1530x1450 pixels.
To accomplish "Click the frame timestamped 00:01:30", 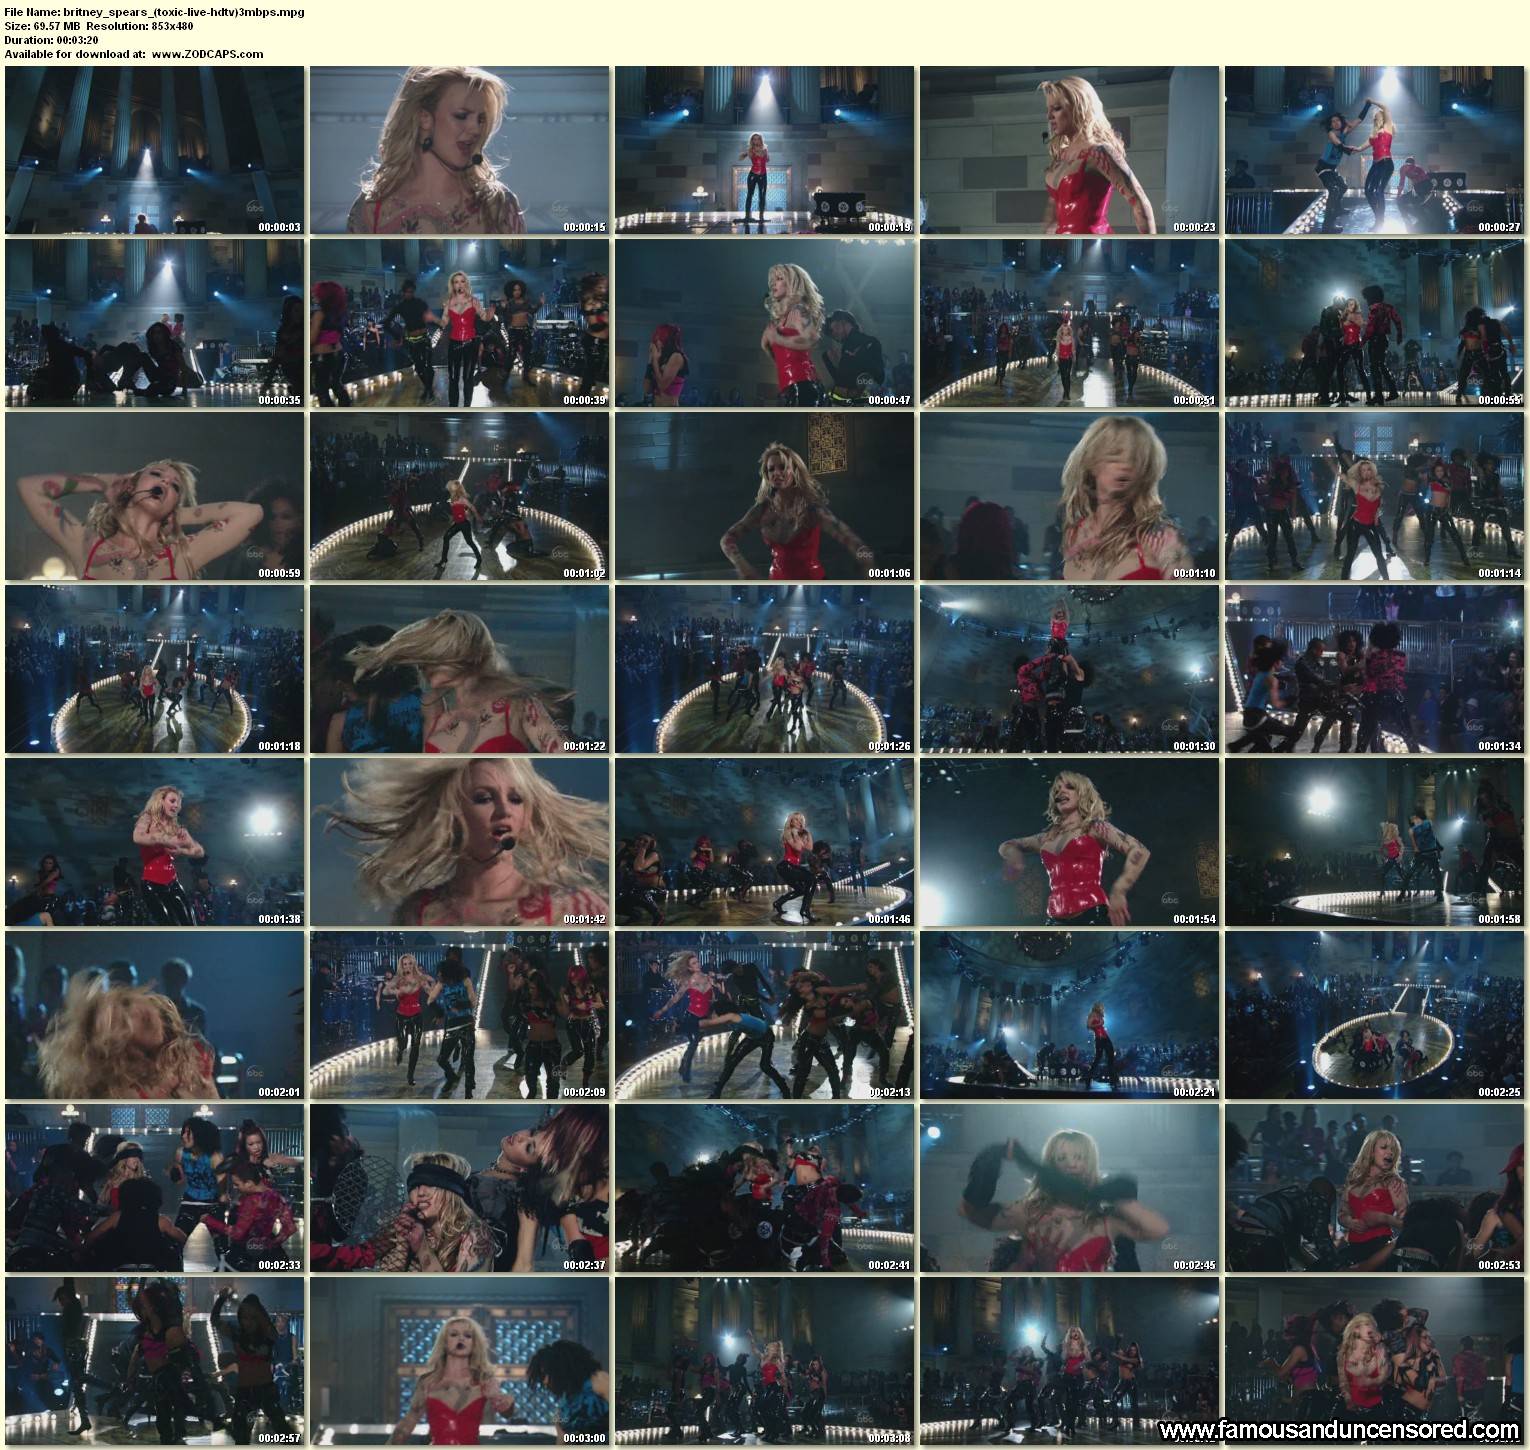I will (x=1069, y=669).
